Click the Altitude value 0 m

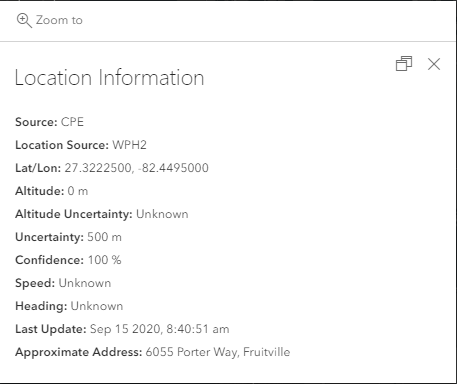(78, 191)
